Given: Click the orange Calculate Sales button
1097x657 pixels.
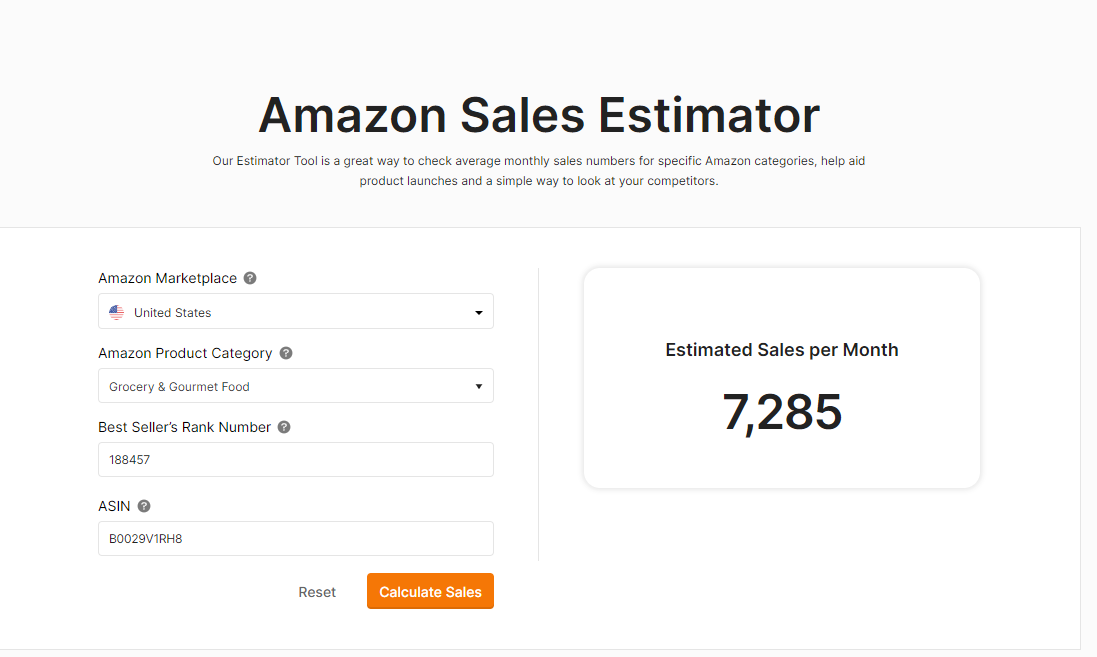Looking at the screenshot, I should (430, 591).
